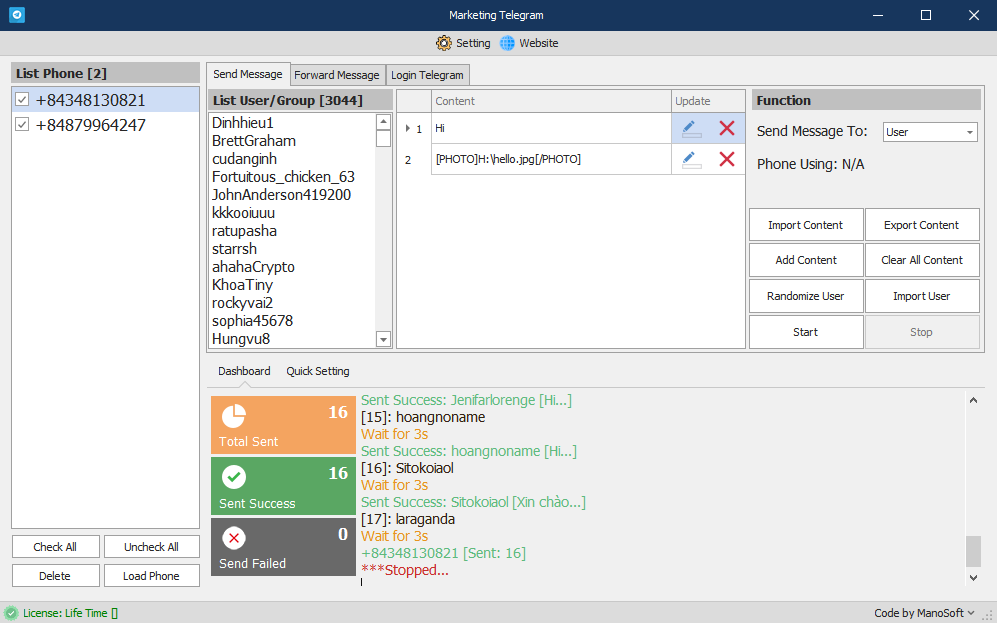Click the user list scroll down arrow
The image size is (997, 623).
(383, 340)
